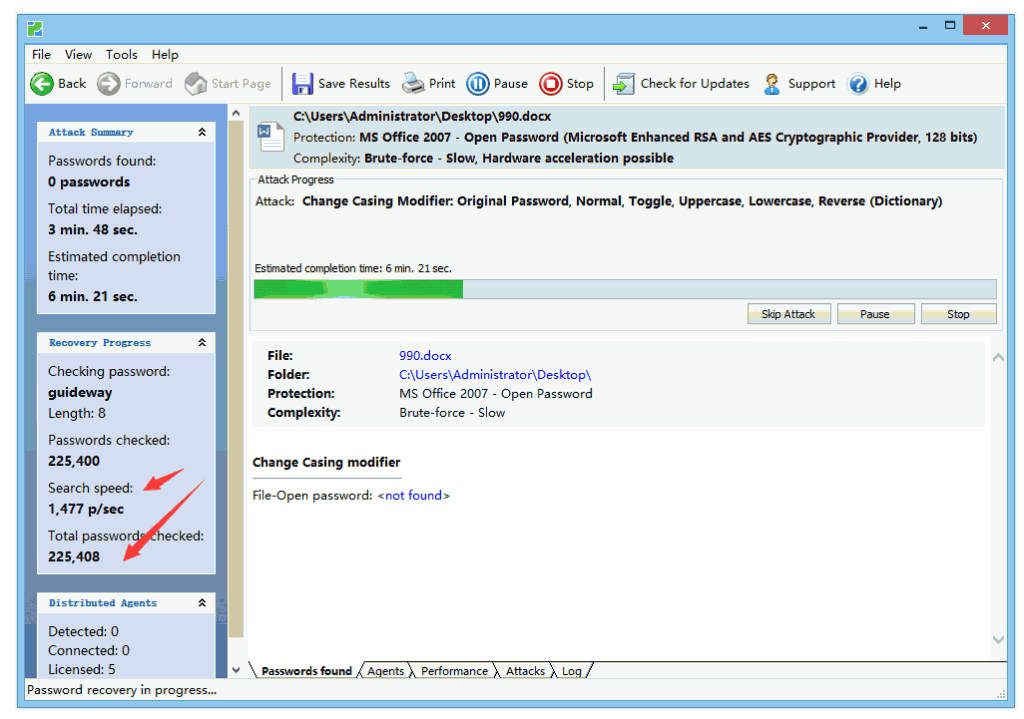Image resolution: width=1024 pixels, height=719 pixels.
Task: Click sidebar scroll up arrow
Action: 236,113
